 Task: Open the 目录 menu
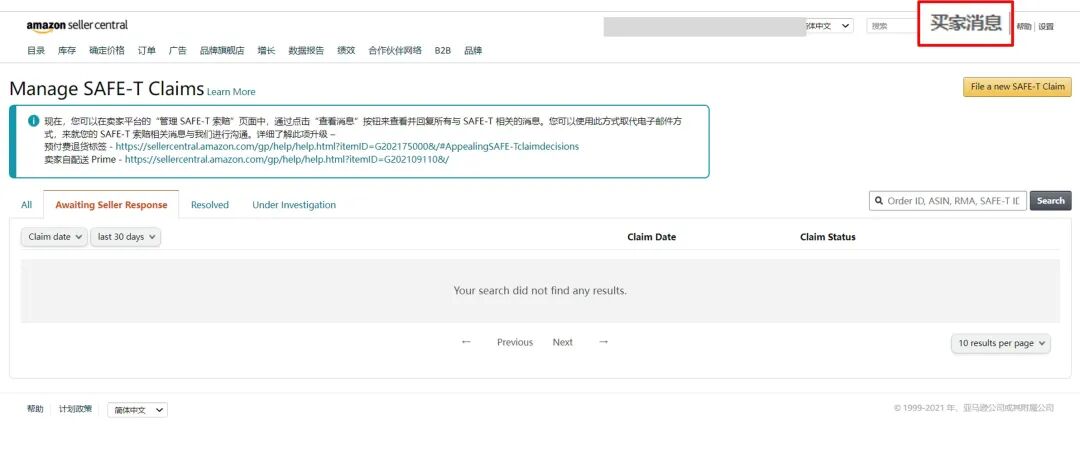click(x=36, y=50)
